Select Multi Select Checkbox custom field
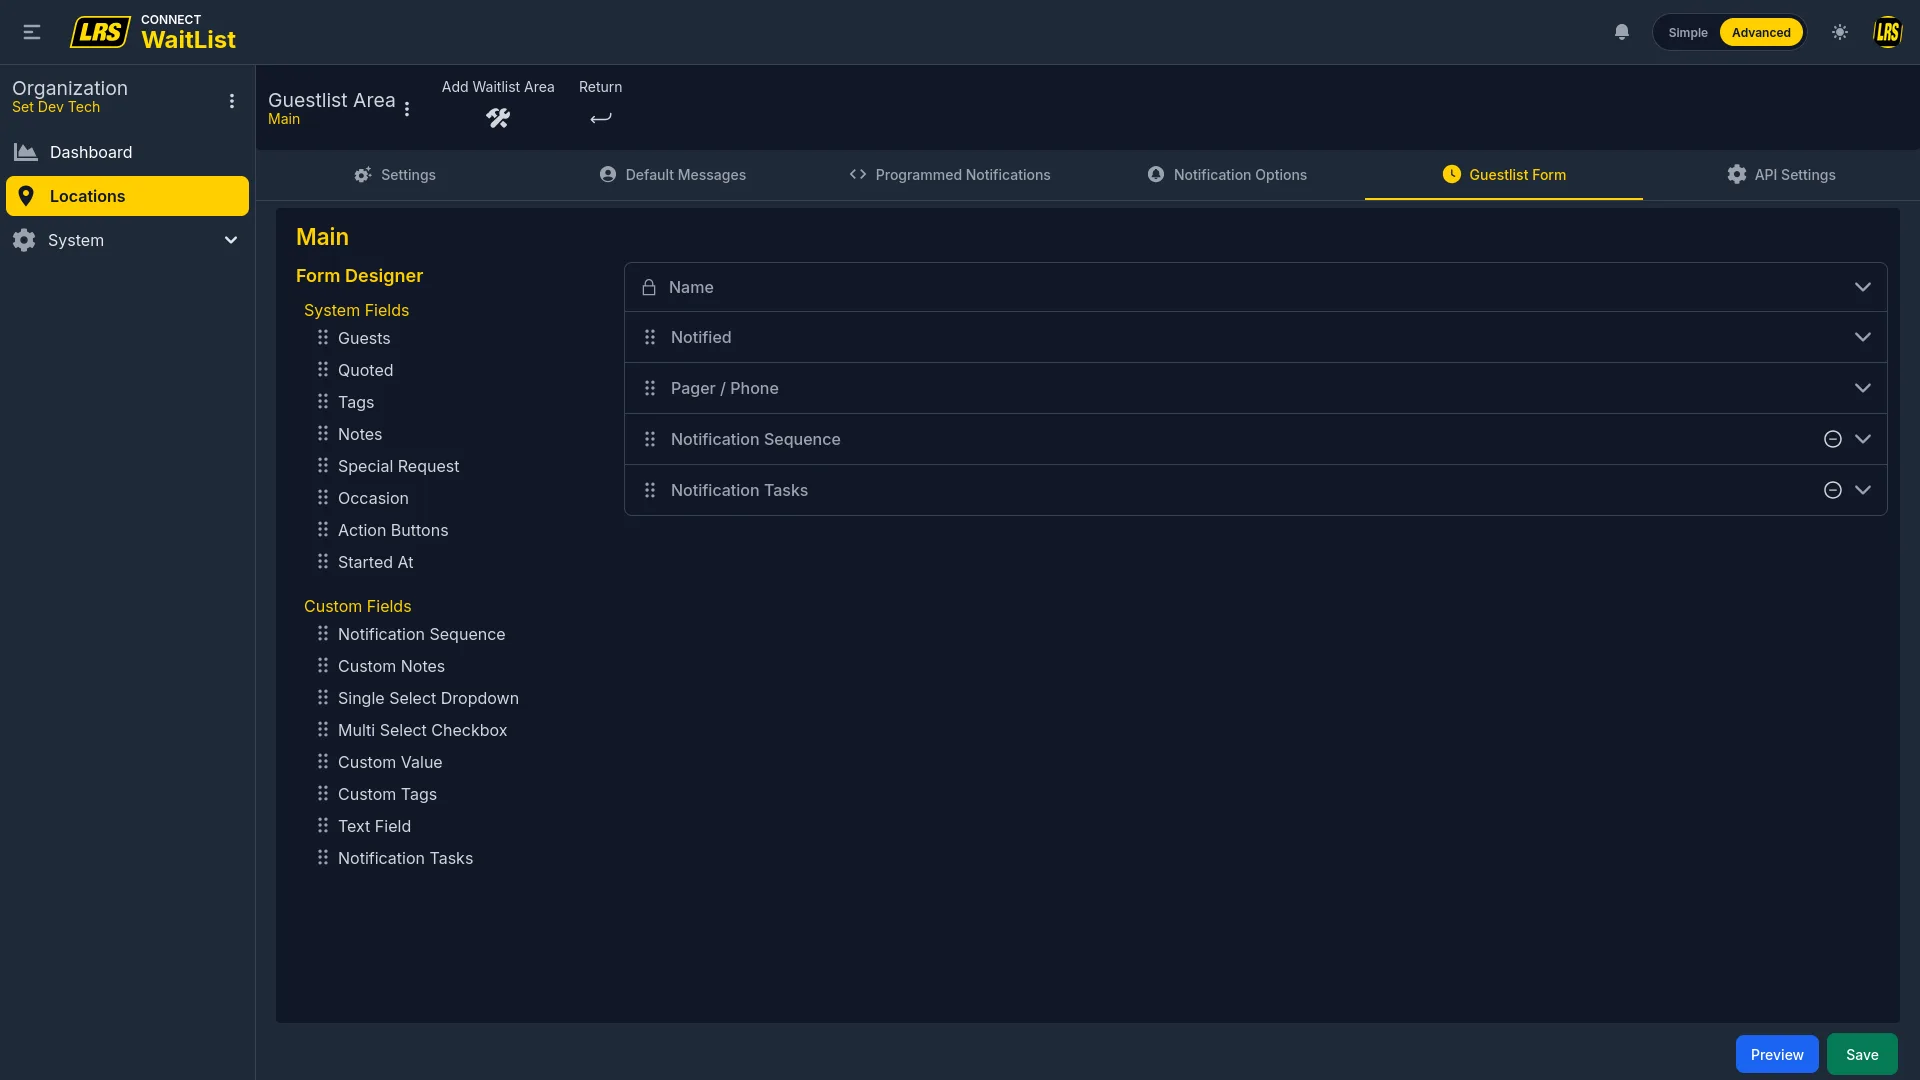Viewport: 1920px width, 1080px height. [x=422, y=730]
